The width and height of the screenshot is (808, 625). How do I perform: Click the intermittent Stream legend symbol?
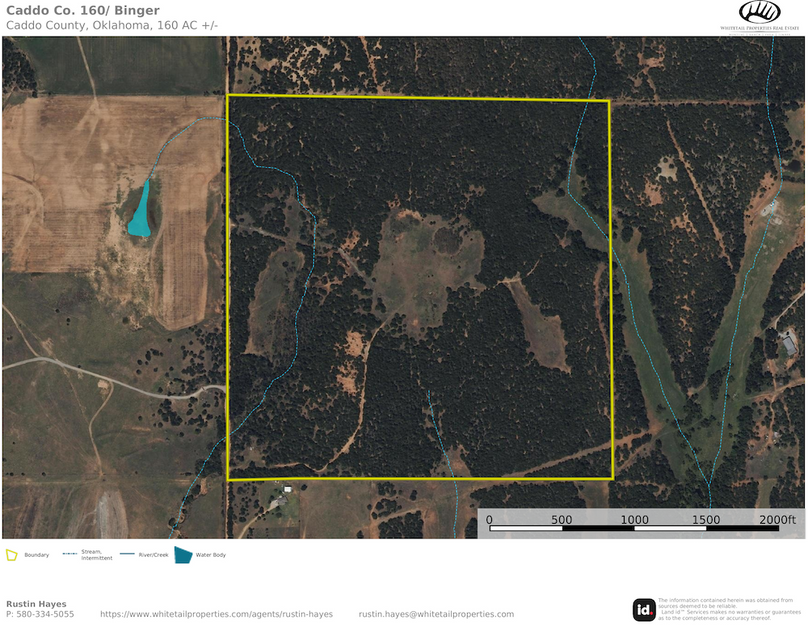[x=69, y=554]
